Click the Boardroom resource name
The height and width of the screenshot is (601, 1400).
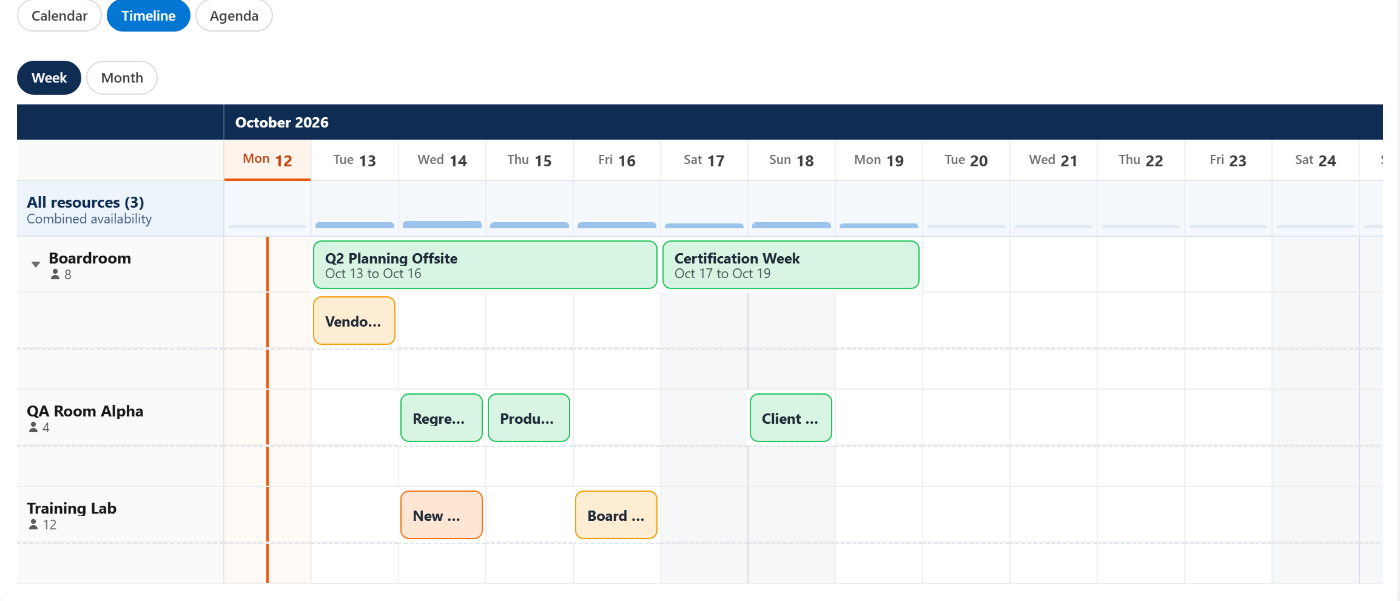point(90,258)
